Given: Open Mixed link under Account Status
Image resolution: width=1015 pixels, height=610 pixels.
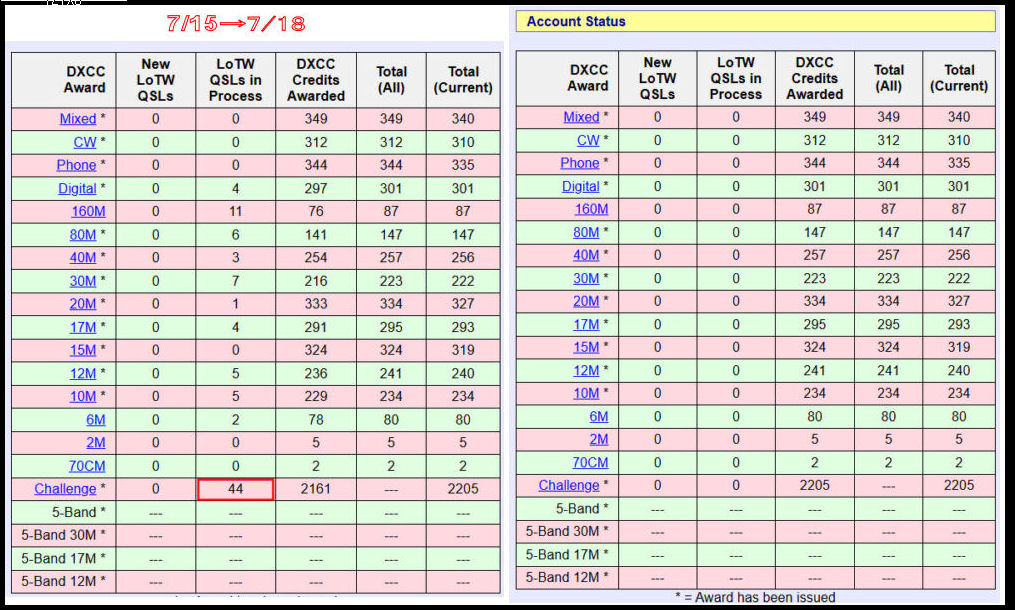Looking at the screenshot, I should click(581, 117).
